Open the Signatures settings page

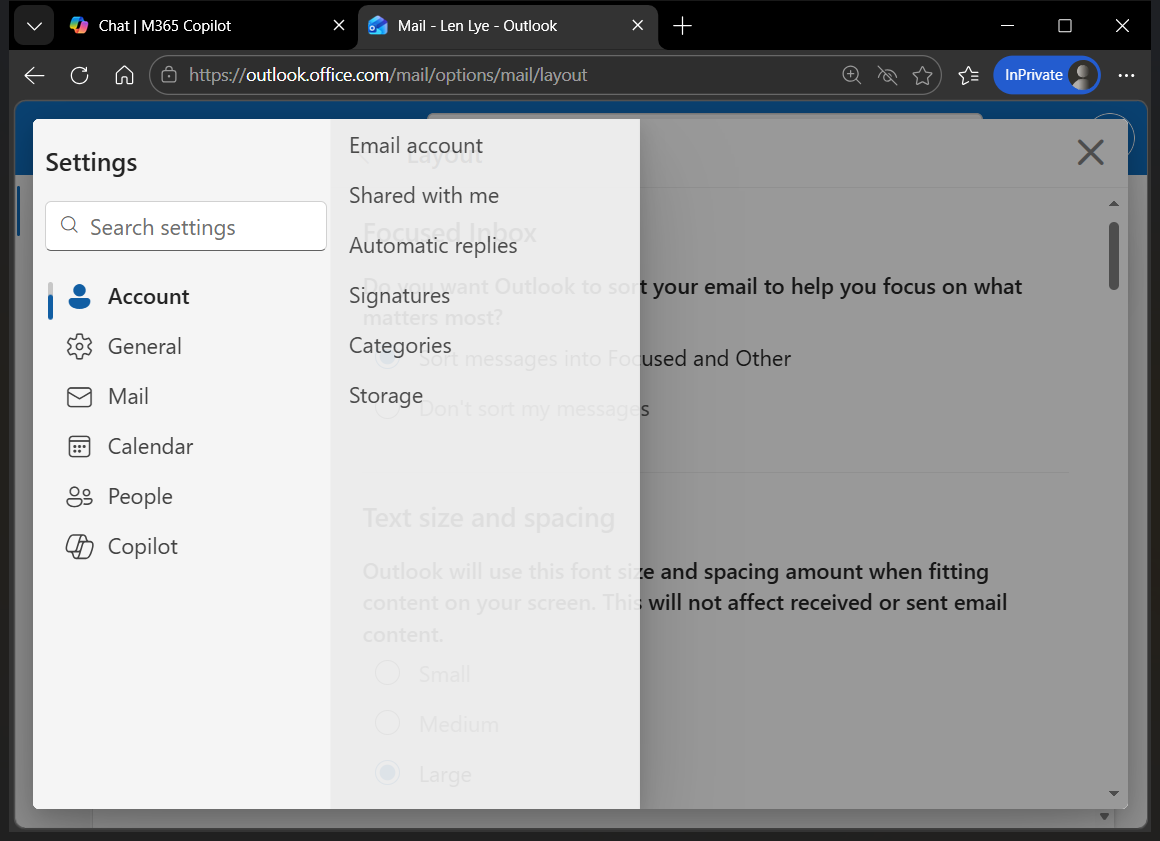399,295
